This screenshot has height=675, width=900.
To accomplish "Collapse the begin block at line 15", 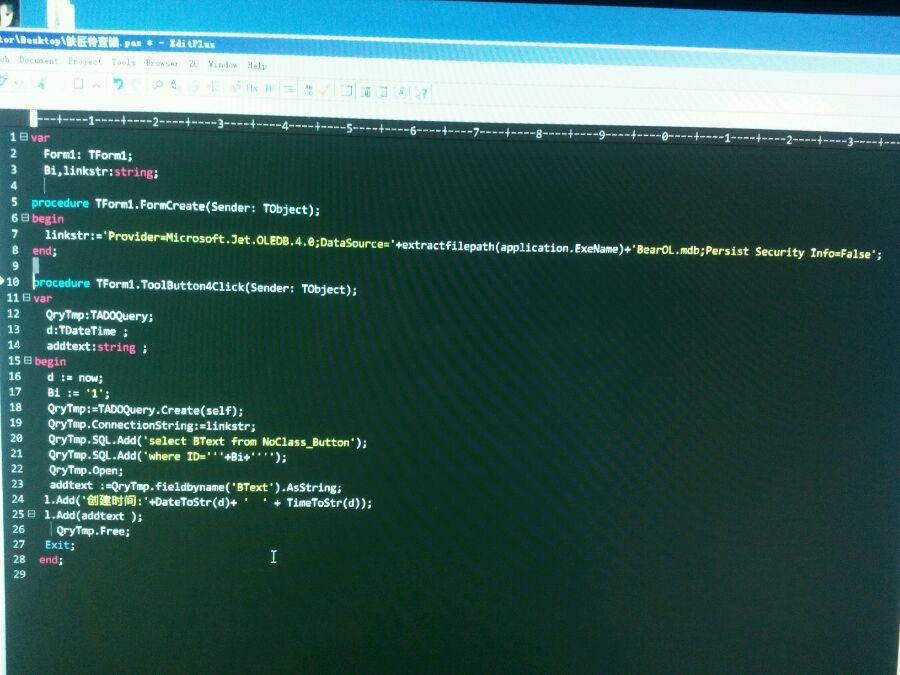I will pos(27,360).
